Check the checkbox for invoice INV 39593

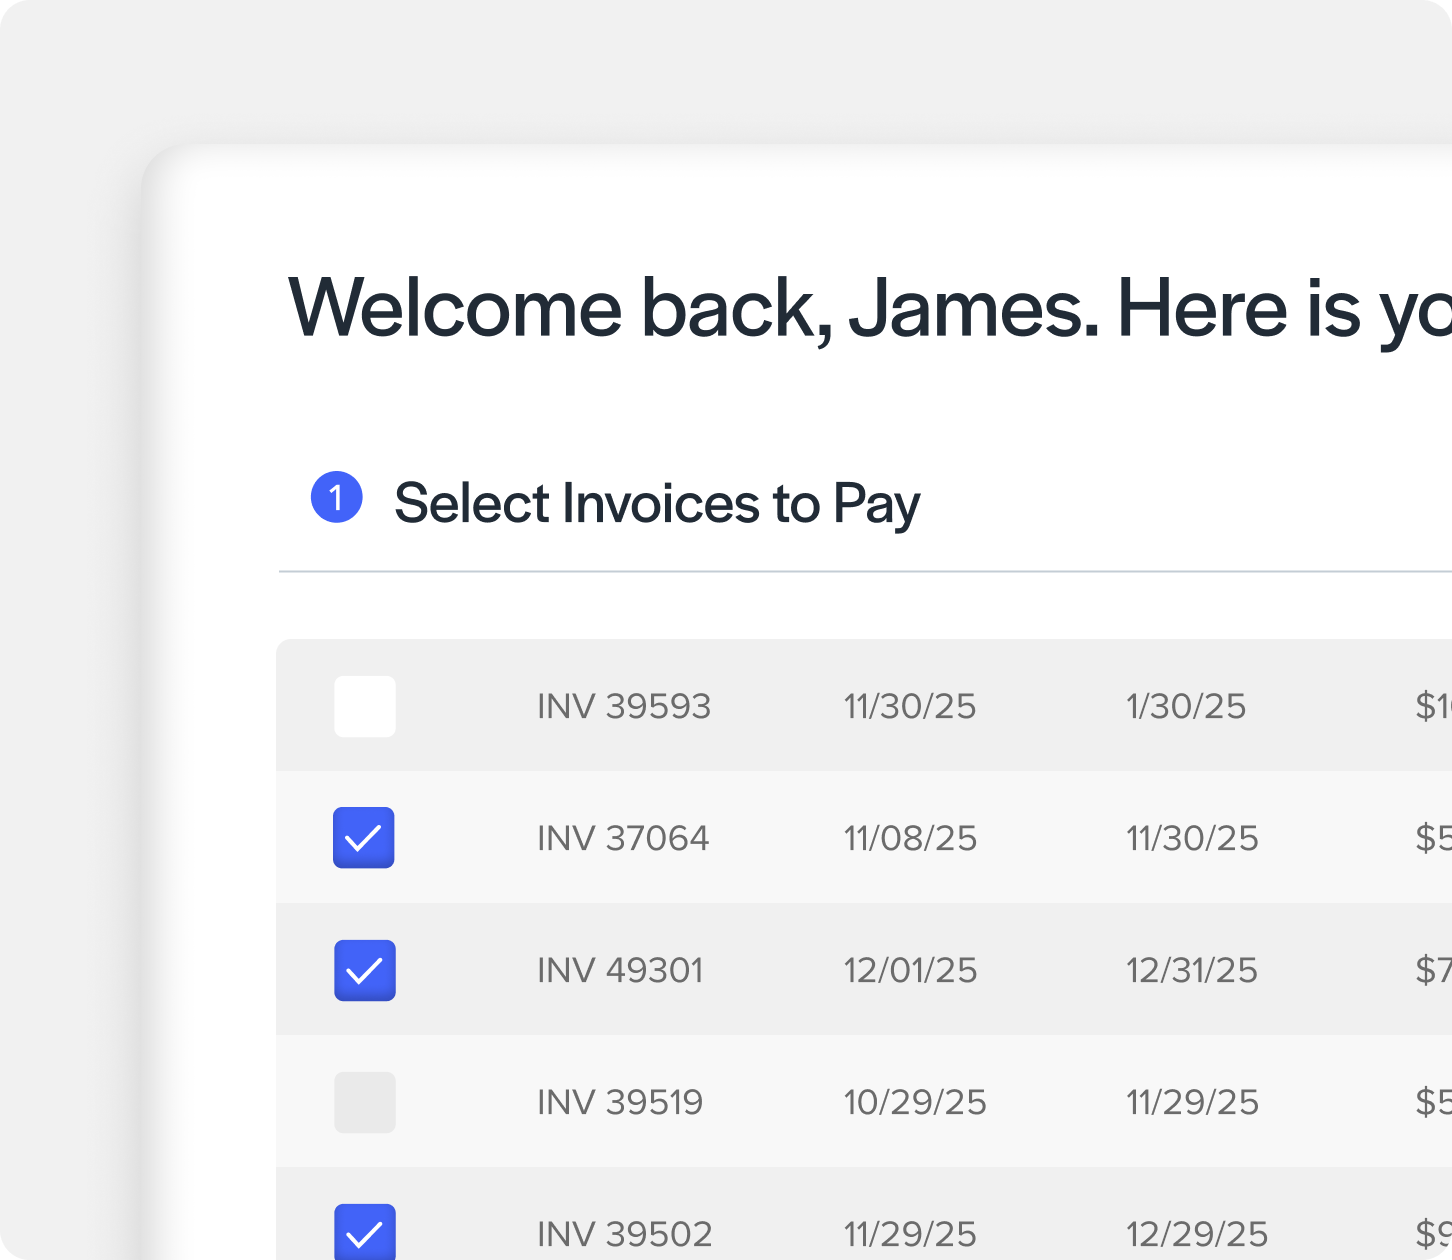click(x=364, y=706)
